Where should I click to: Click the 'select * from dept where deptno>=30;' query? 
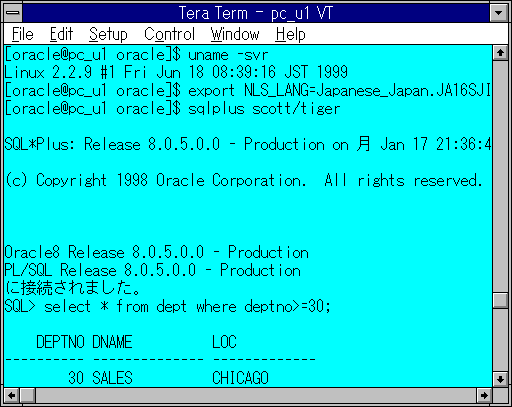[x=187, y=306]
